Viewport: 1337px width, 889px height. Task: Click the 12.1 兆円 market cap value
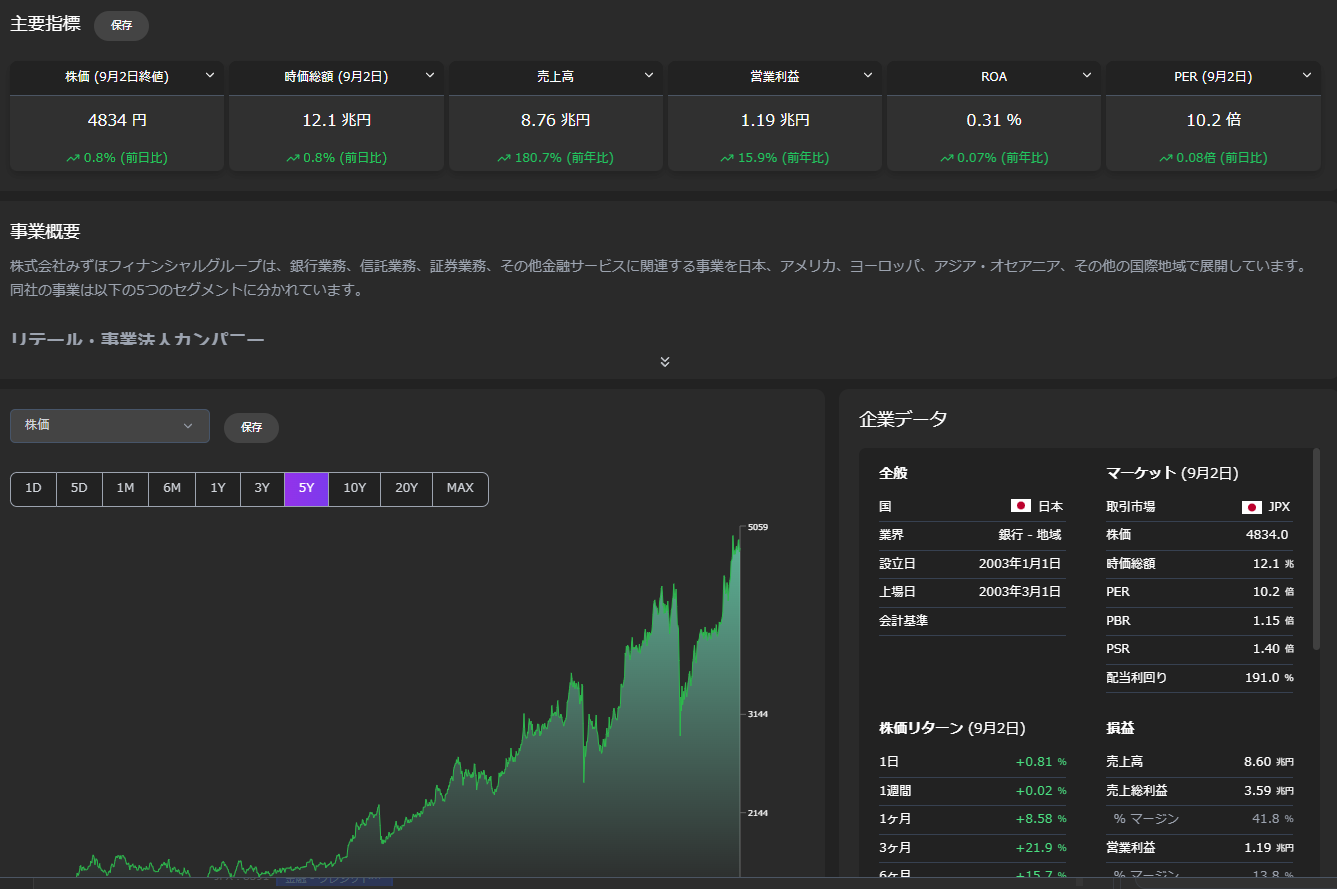337,120
